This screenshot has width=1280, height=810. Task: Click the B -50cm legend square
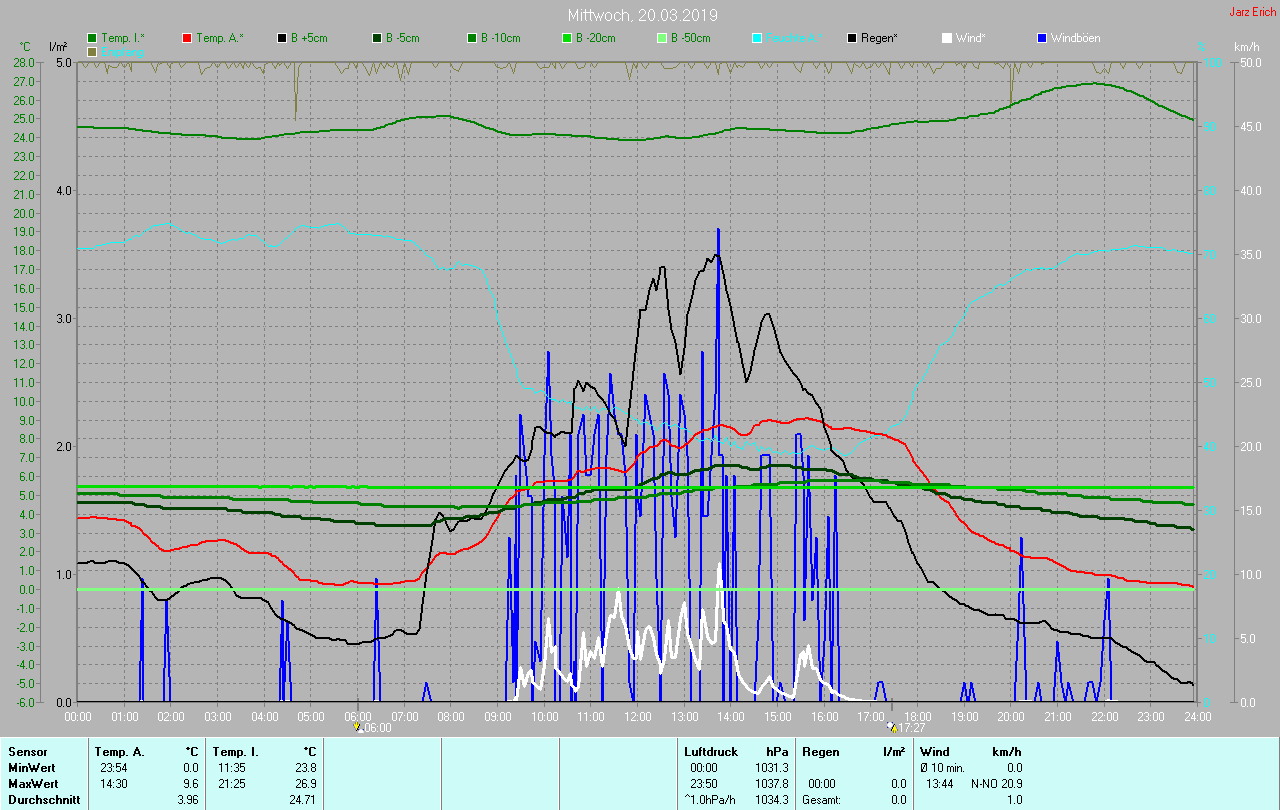click(x=662, y=38)
